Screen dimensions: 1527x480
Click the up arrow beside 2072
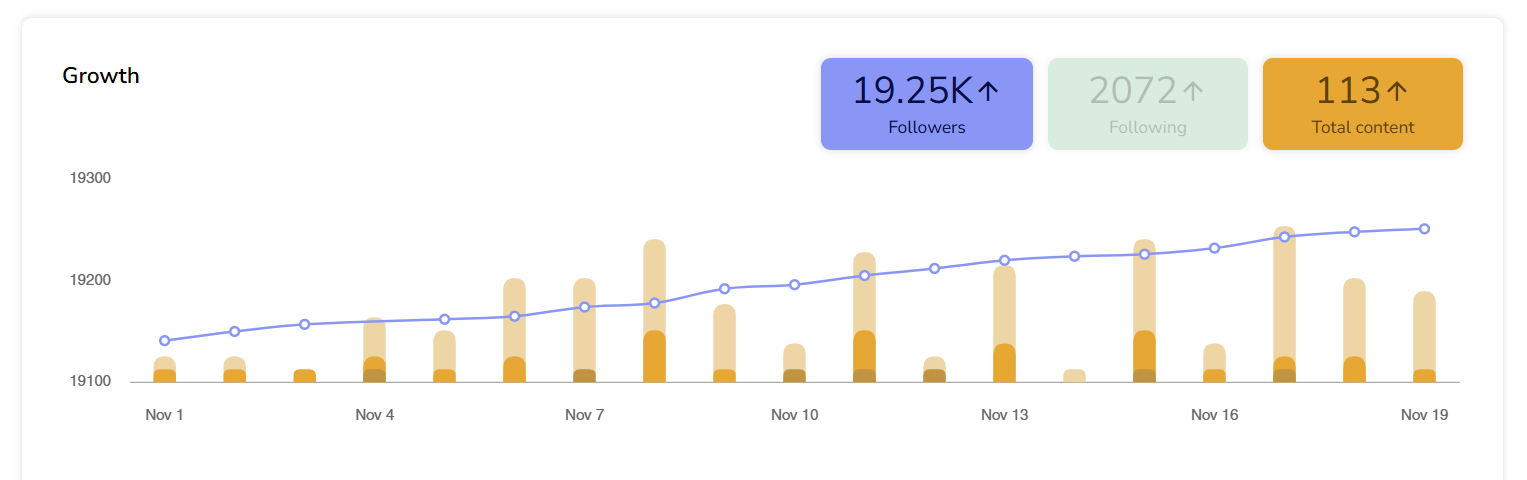1192,92
